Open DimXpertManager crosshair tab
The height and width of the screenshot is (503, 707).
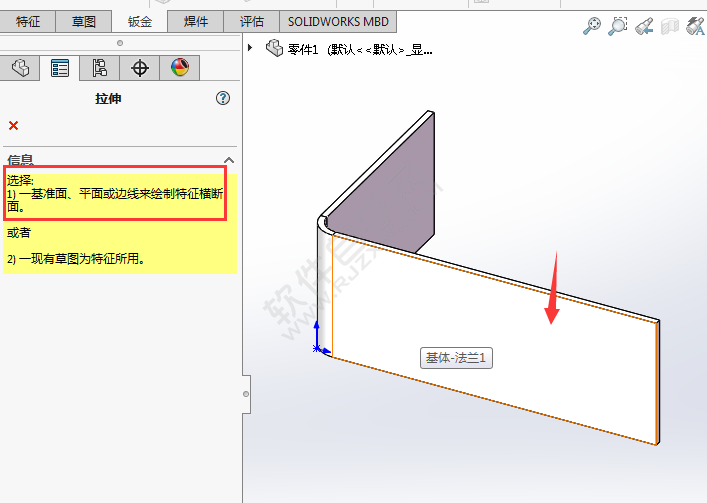tap(140, 68)
